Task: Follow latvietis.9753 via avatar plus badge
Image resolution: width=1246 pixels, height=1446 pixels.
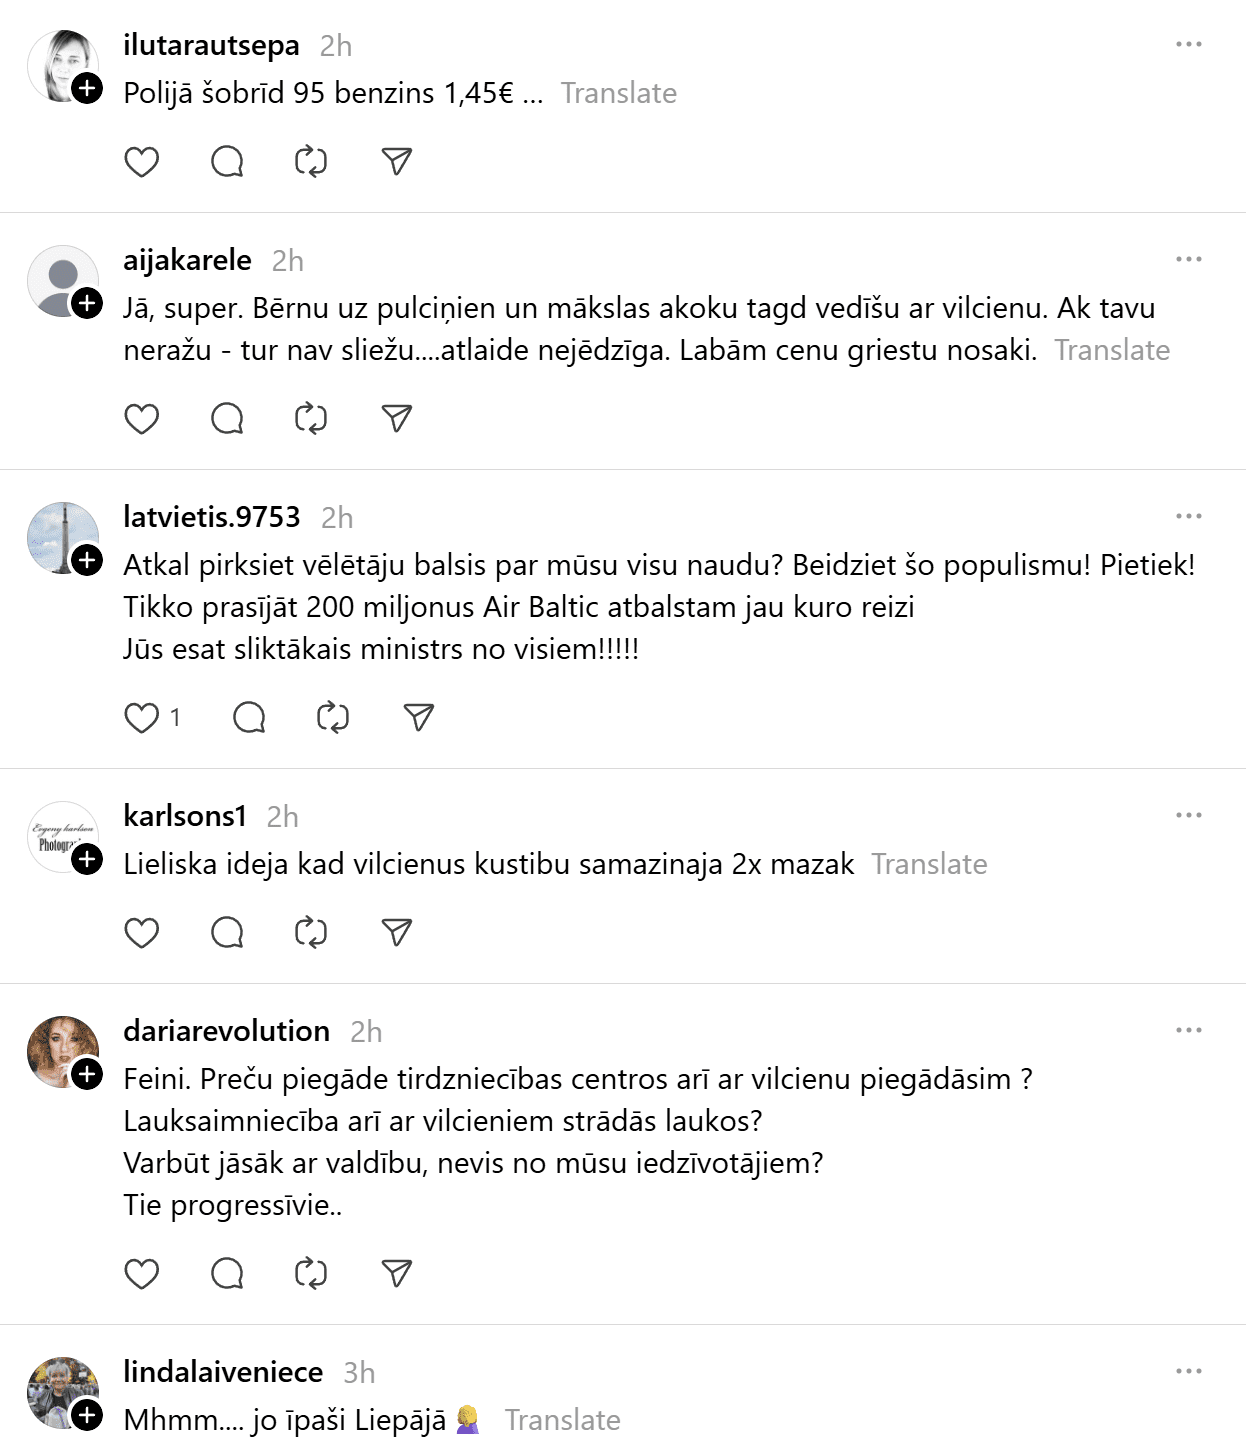Action: (88, 560)
